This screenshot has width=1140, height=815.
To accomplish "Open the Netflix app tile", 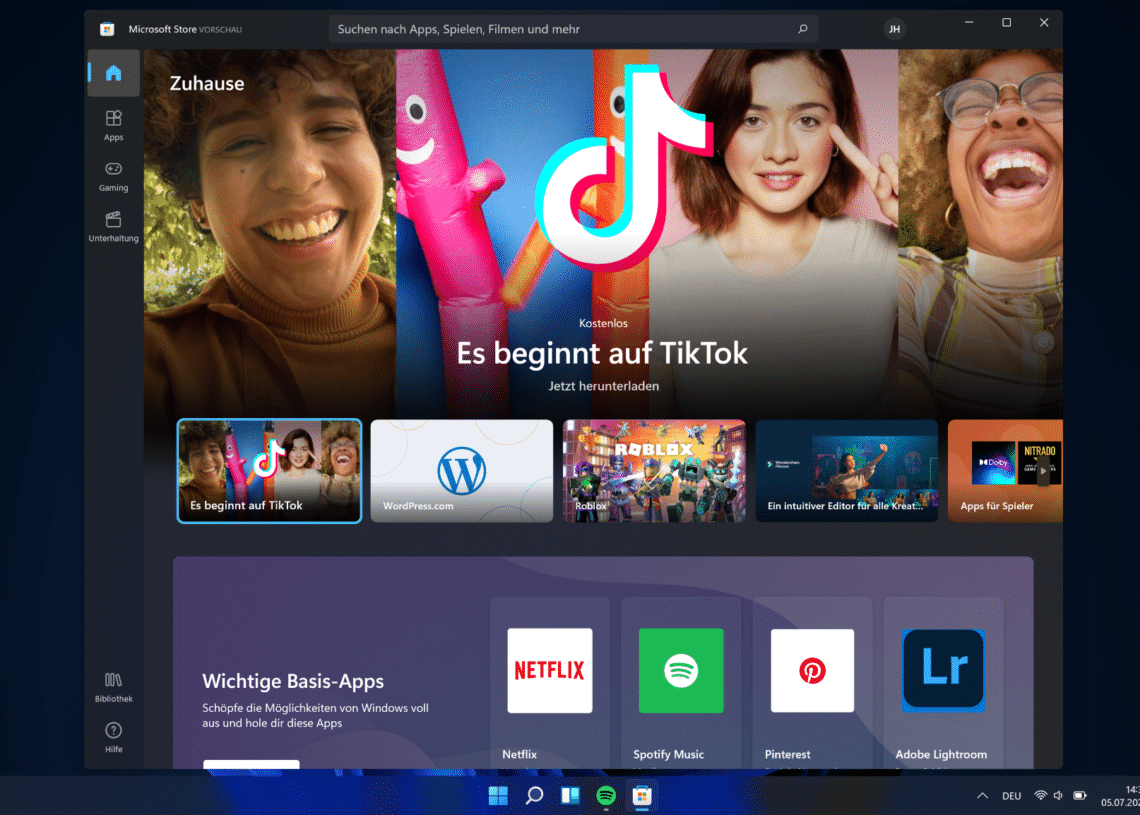I will (x=550, y=683).
